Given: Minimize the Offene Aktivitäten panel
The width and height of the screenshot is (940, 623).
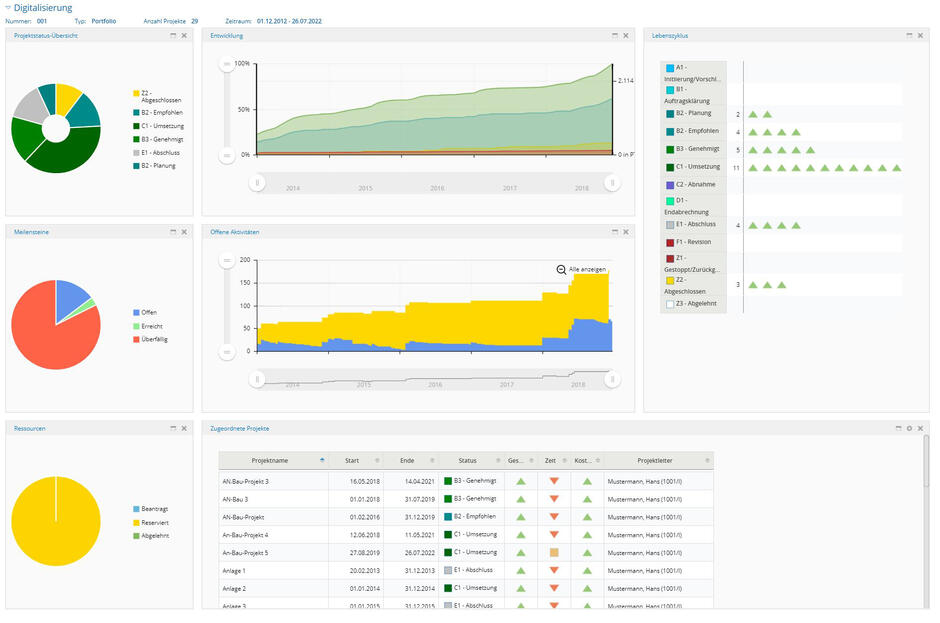Looking at the screenshot, I should pyautogui.click(x=615, y=232).
